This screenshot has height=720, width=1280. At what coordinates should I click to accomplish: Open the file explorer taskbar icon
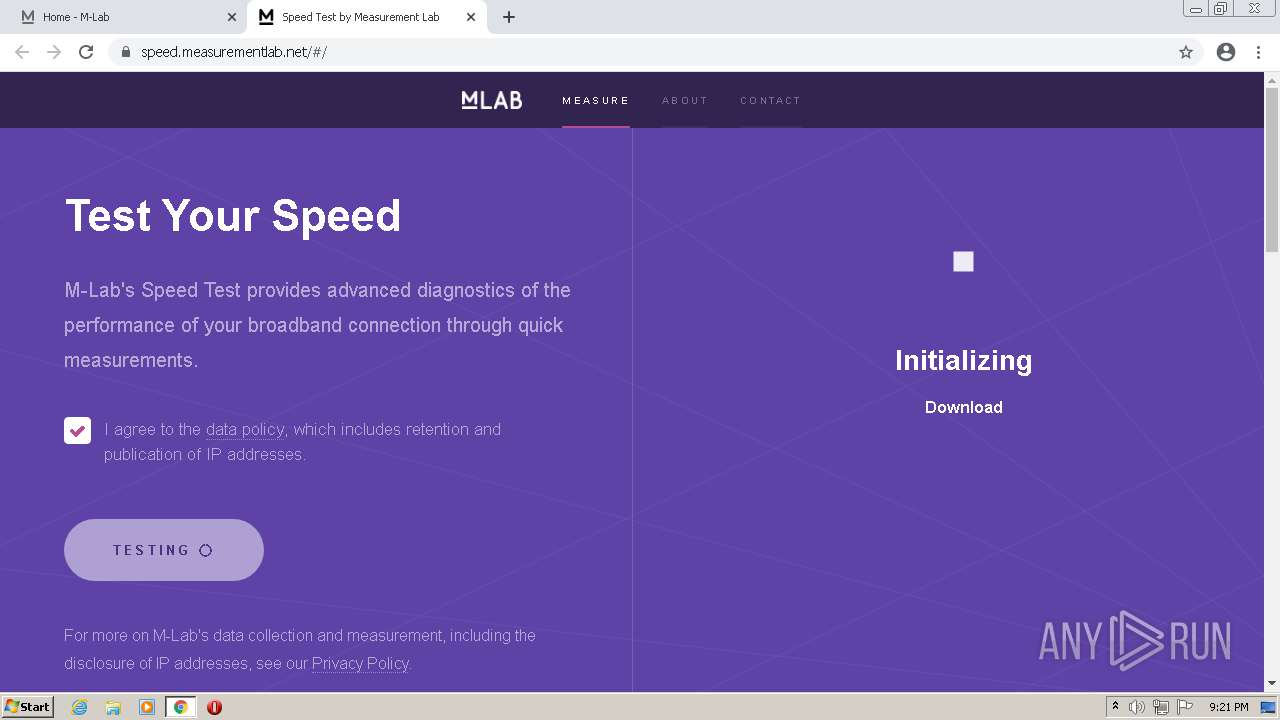[x=113, y=707]
